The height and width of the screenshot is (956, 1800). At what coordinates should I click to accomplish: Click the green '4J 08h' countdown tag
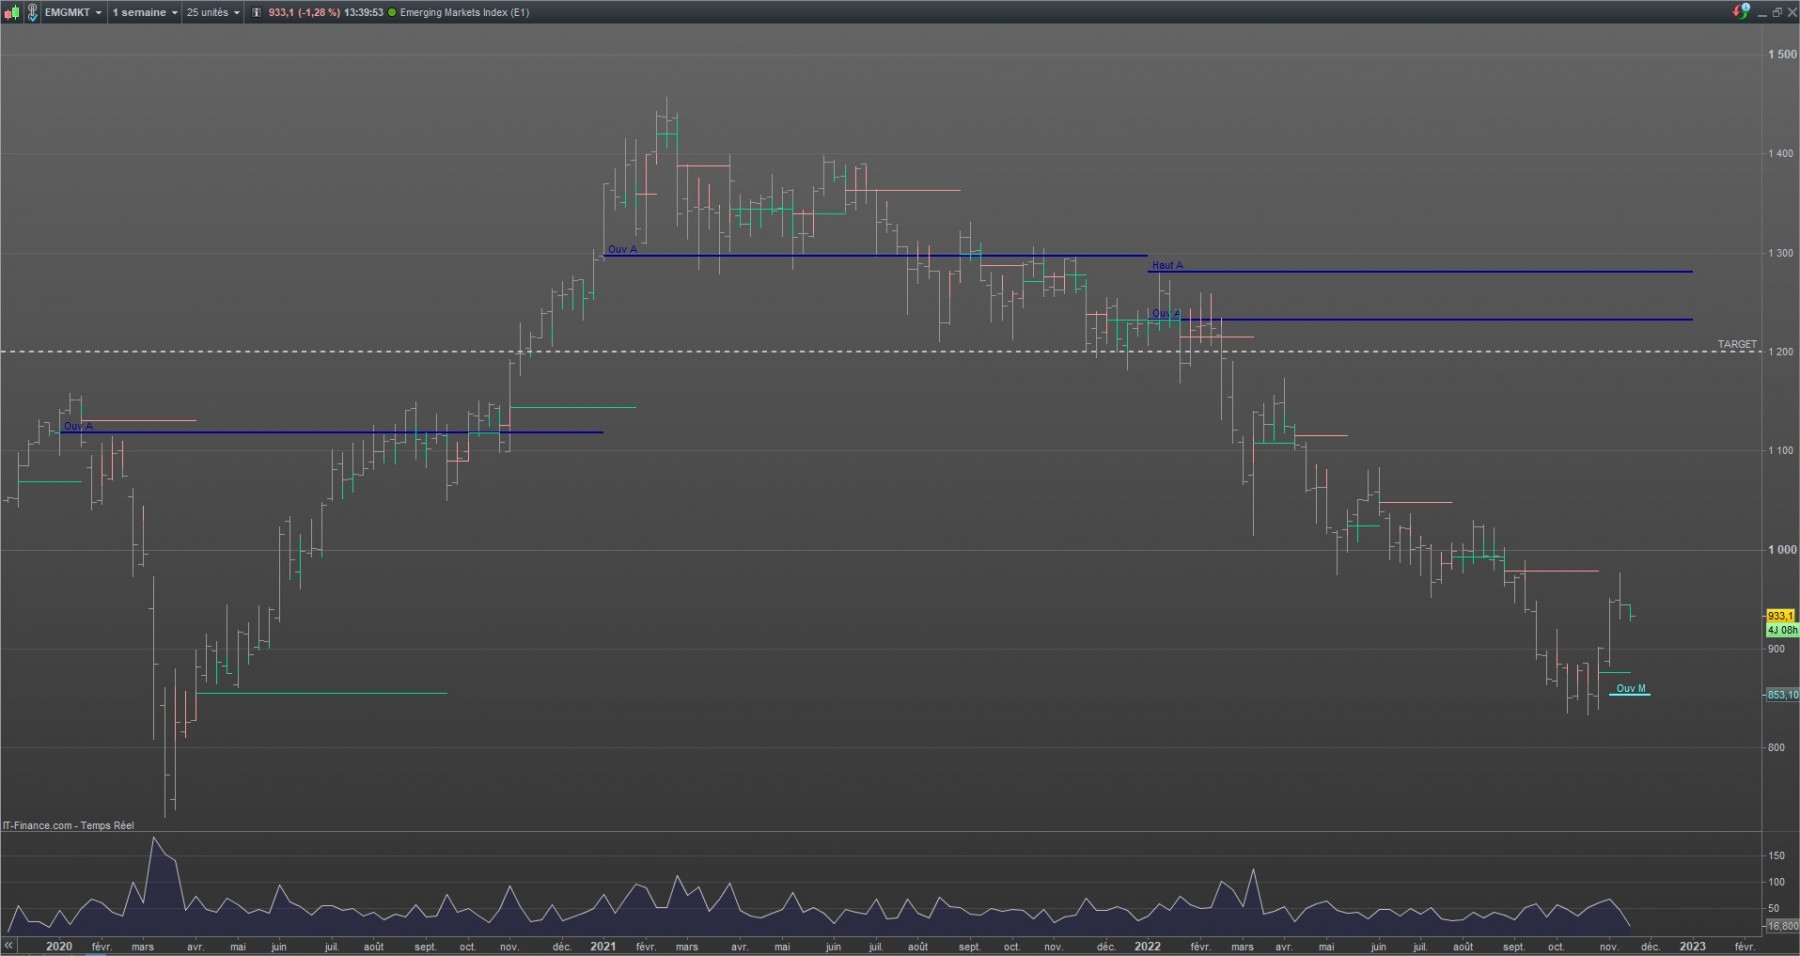1782,630
